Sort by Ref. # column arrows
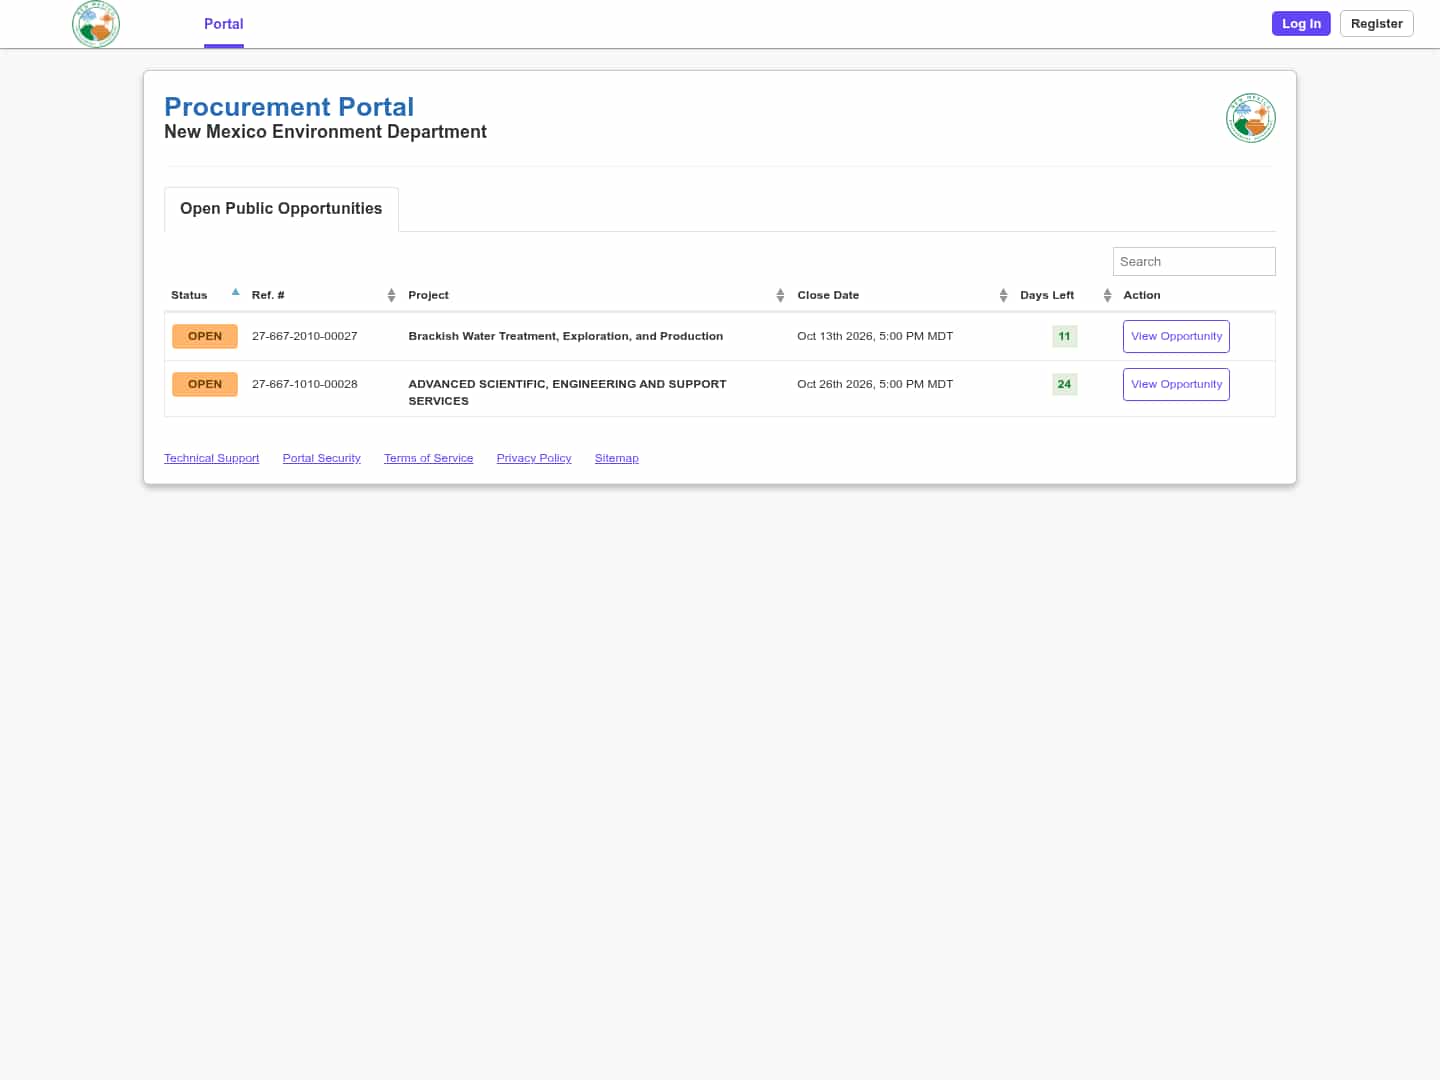Image resolution: width=1440 pixels, height=1080 pixels. 391,295
